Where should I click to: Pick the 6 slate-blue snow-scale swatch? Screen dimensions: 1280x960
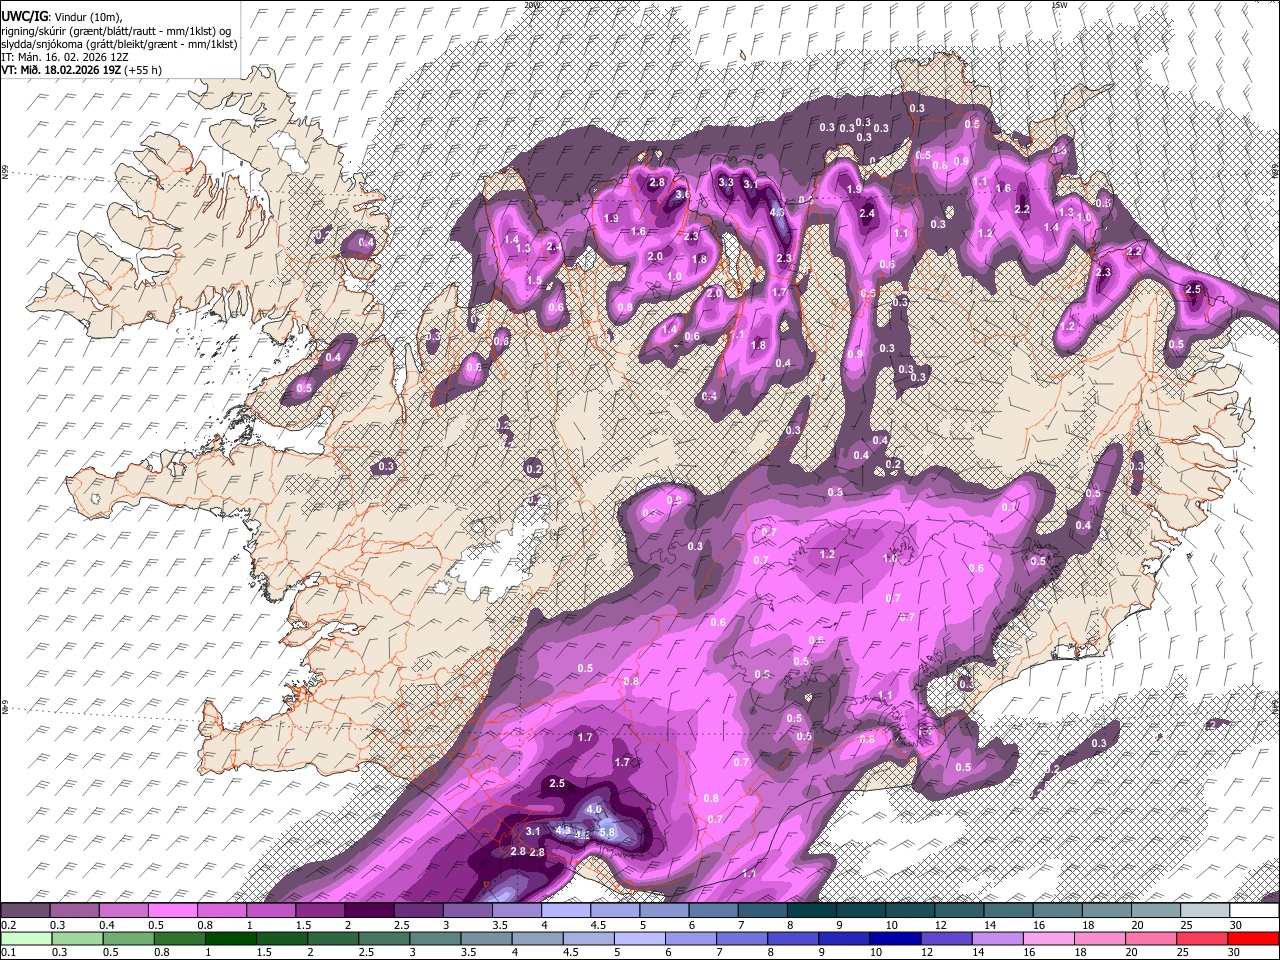(712, 911)
